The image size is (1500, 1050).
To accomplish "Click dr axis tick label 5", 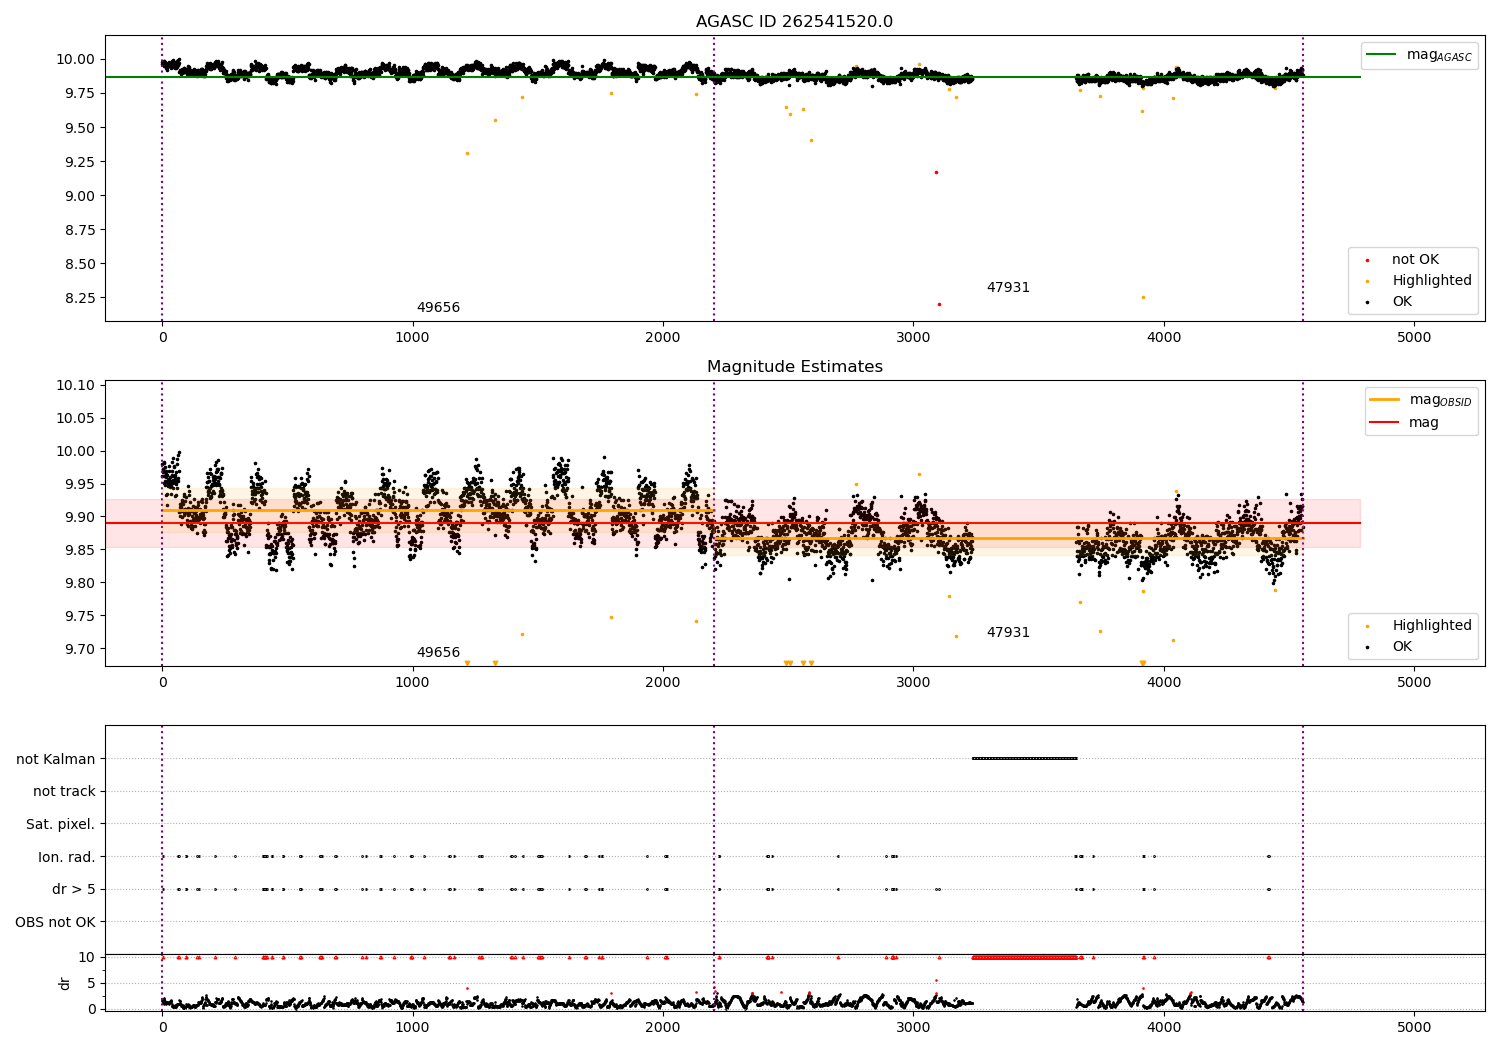I will (91, 983).
